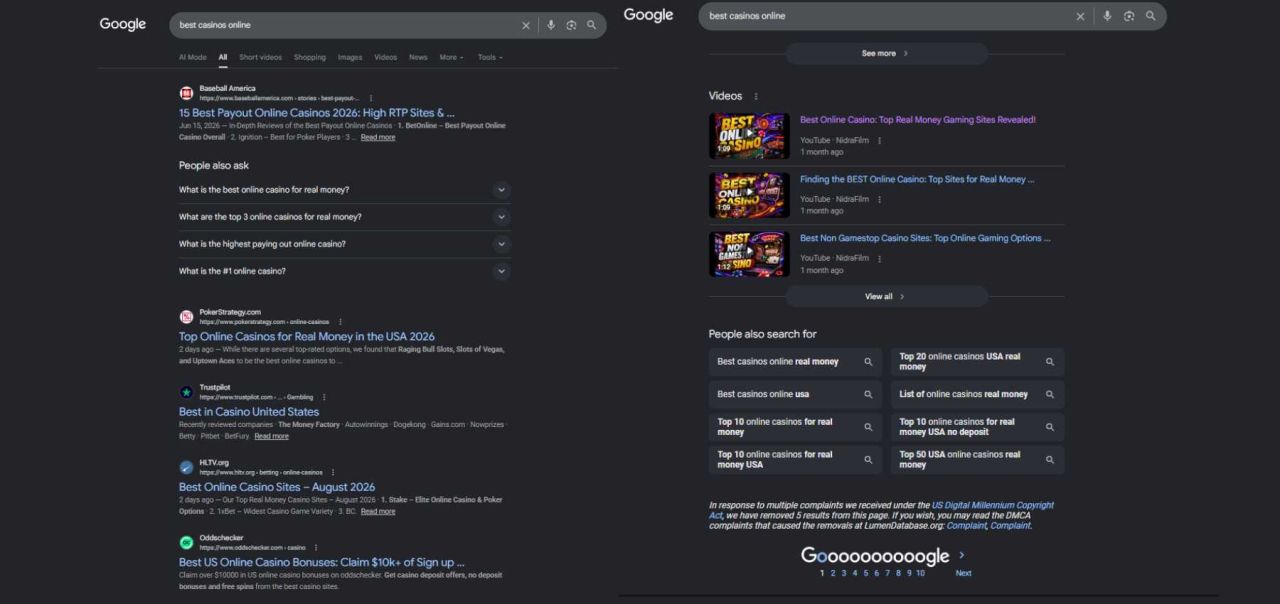1280x604 pixels.
Task: Click the HLTV.org favicon
Action: (x=186, y=467)
